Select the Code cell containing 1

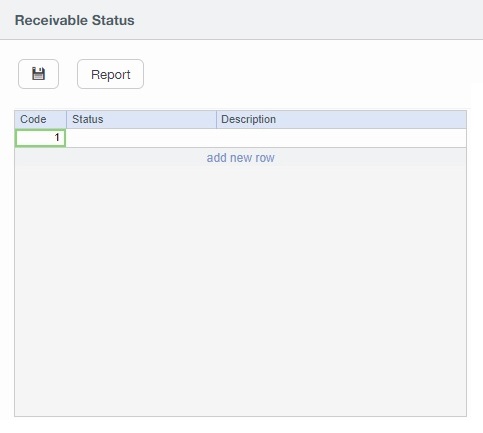click(40, 138)
